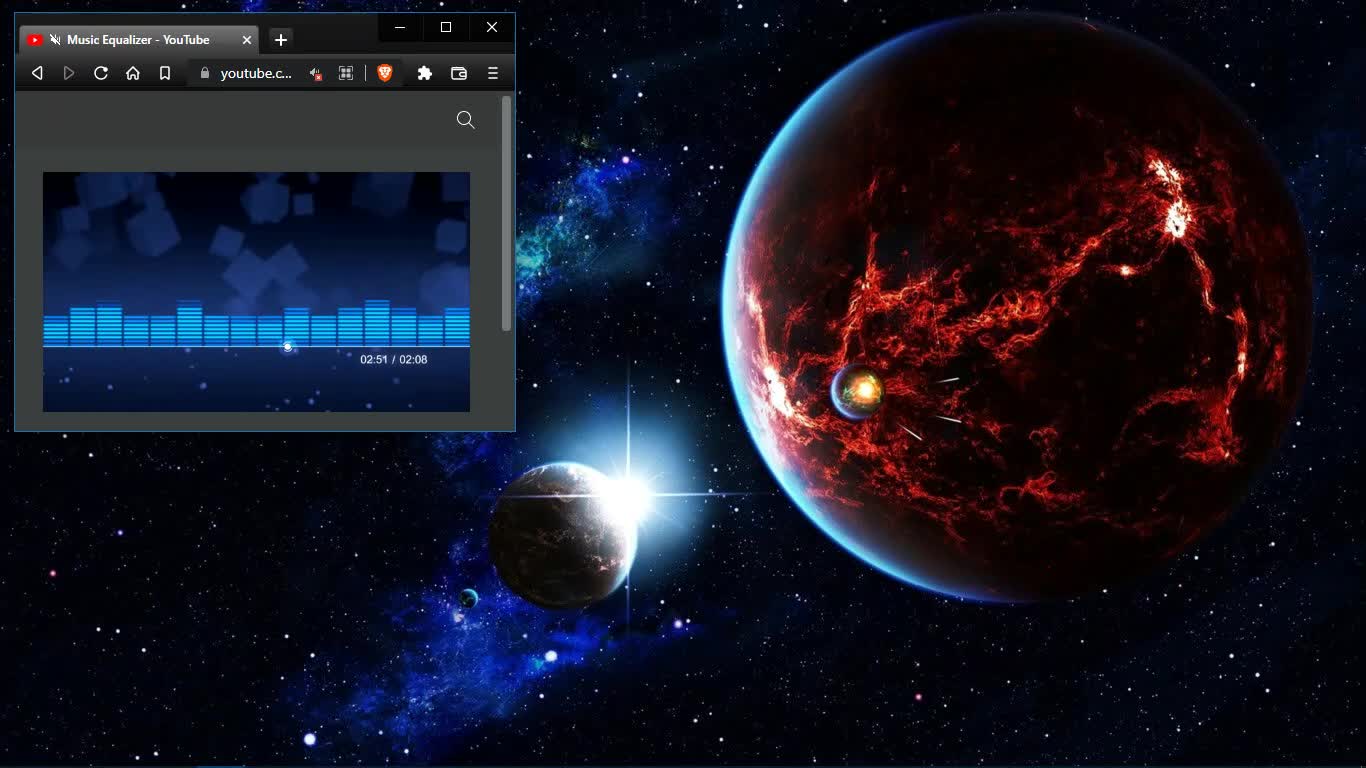Close the browser window
The height and width of the screenshot is (768, 1366).
pyautogui.click(x=492, y=27)
